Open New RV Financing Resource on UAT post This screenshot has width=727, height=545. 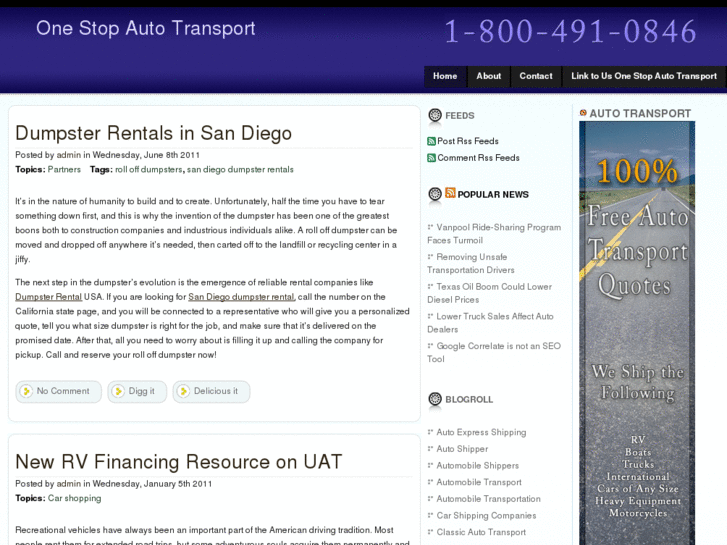179,462
